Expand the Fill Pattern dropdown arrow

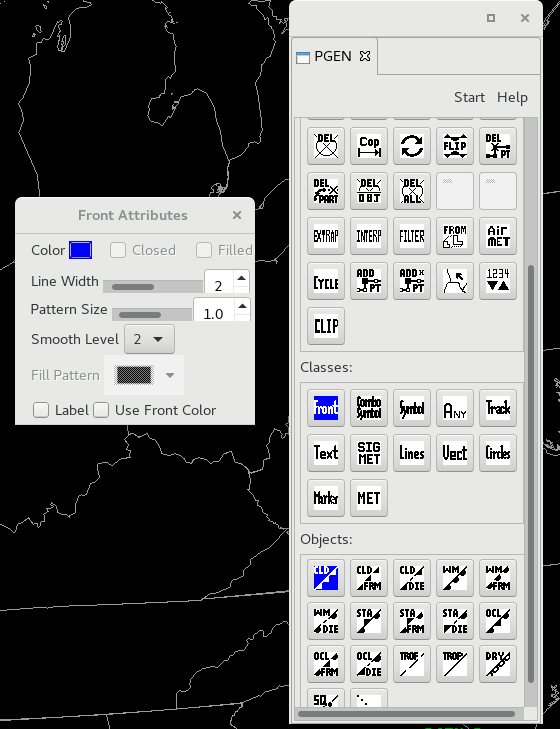(170, 375)
